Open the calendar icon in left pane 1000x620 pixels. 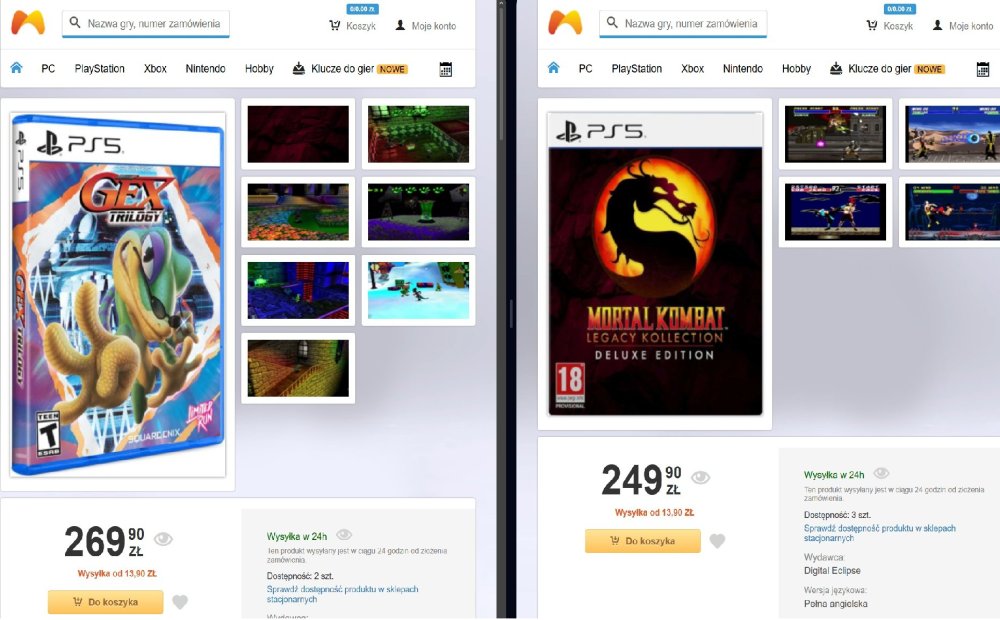point(446,70)
